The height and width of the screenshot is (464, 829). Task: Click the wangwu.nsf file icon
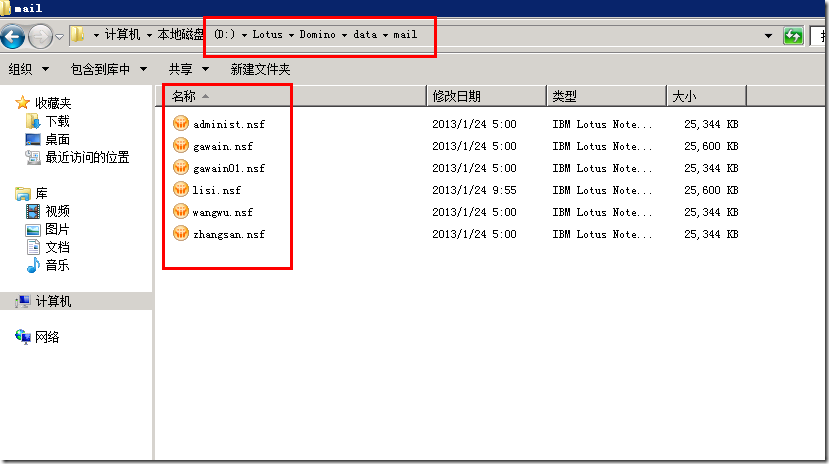pyautogui.click(x=181, y=211)
